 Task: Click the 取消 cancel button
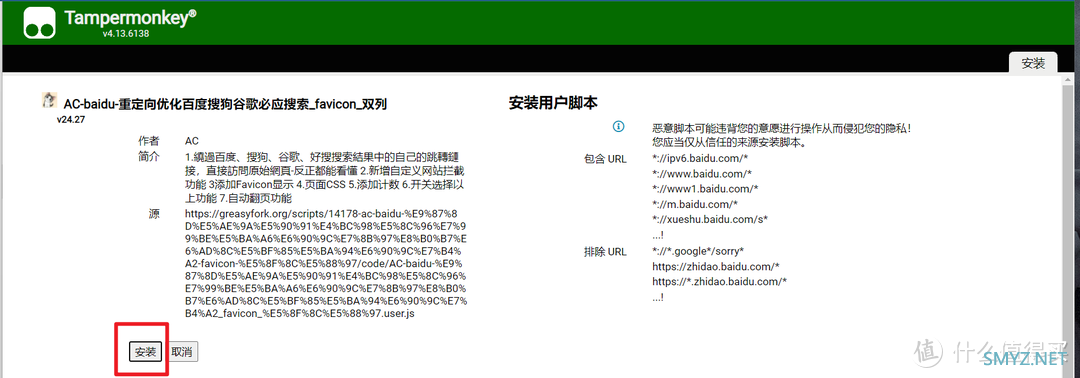point(183,352)
